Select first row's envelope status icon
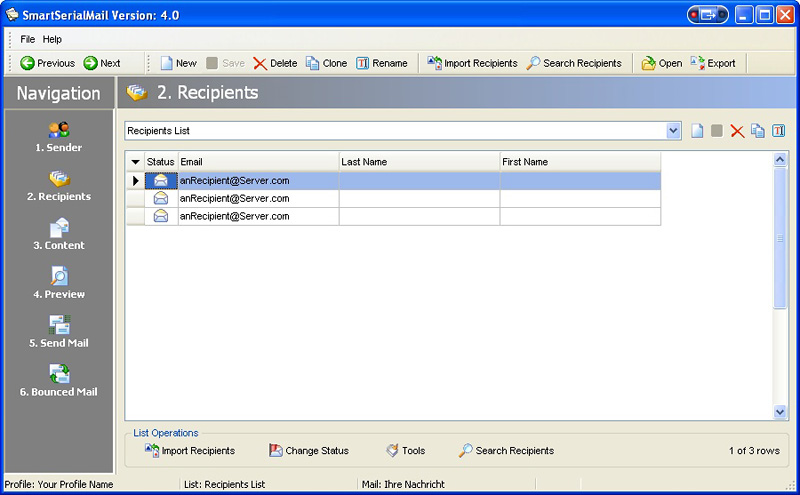Image resolution: width=800 pixels, height=495 pixels. (161, 181)
